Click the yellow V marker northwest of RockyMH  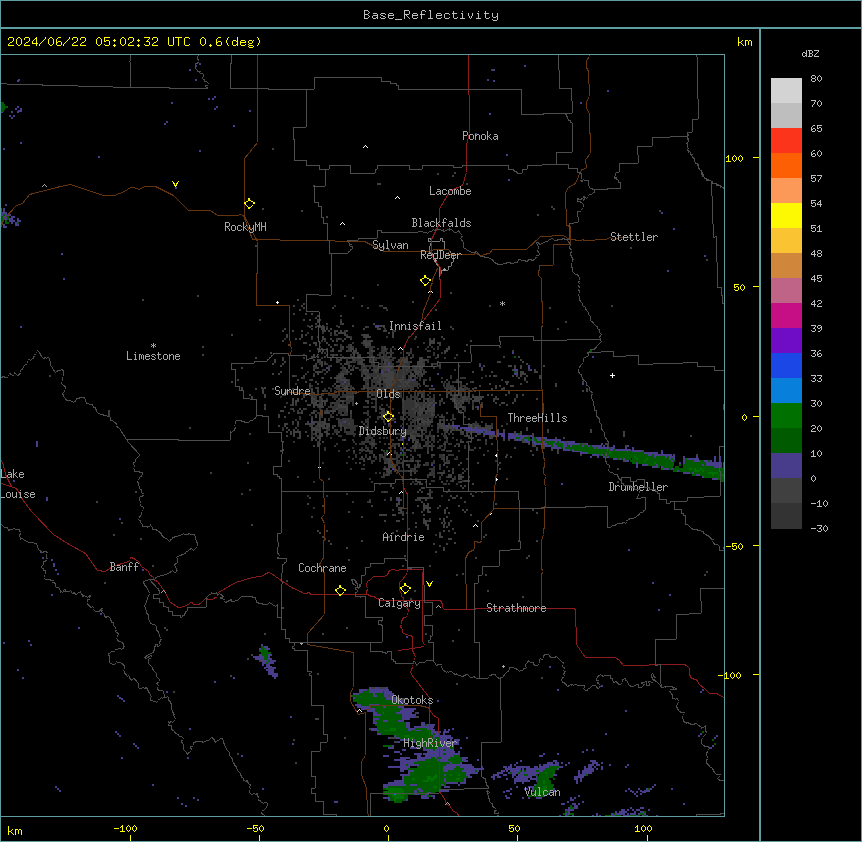point(175,184)
